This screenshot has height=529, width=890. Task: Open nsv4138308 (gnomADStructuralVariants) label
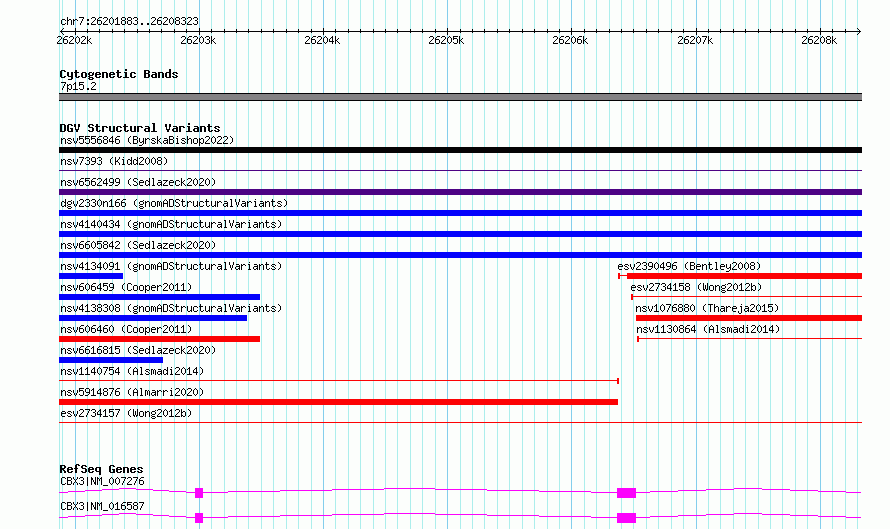coord(171,308)
